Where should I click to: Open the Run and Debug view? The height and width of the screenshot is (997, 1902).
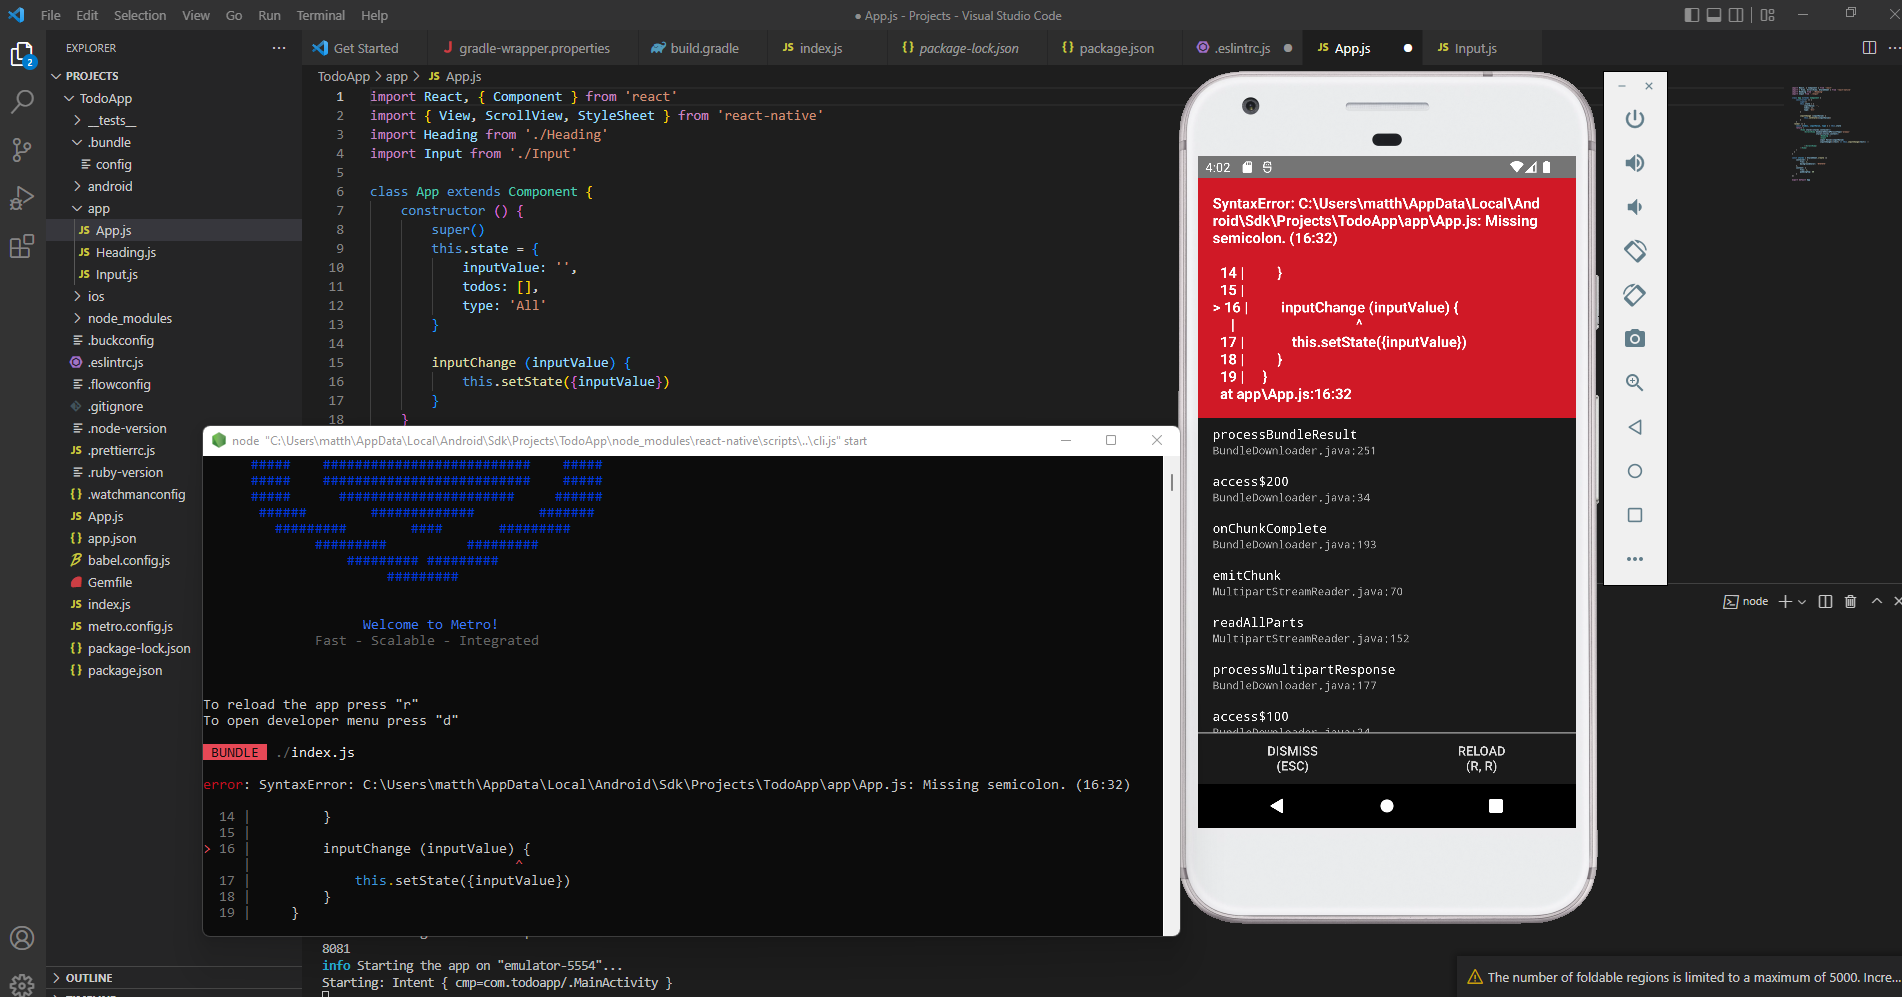[x=22, y=198]
